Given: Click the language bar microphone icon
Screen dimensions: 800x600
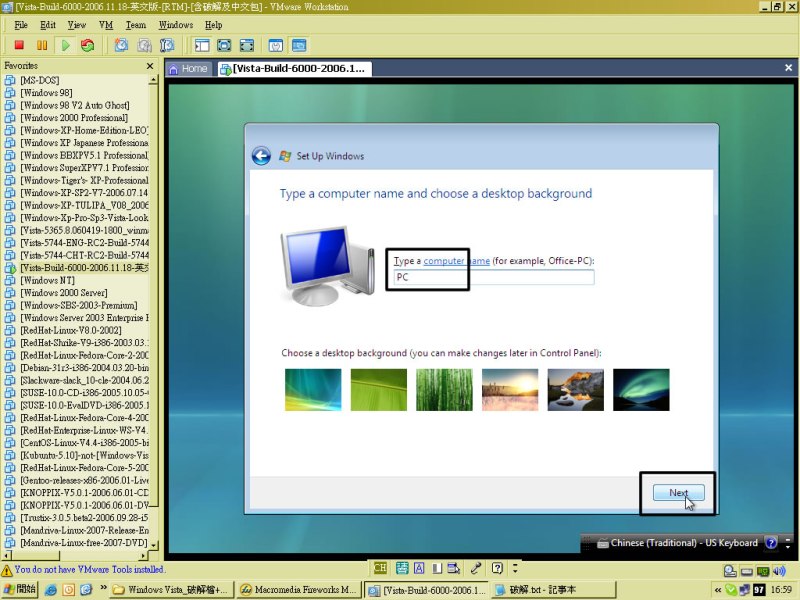Looking at the screenshot, I should click(x=476, y=568).
